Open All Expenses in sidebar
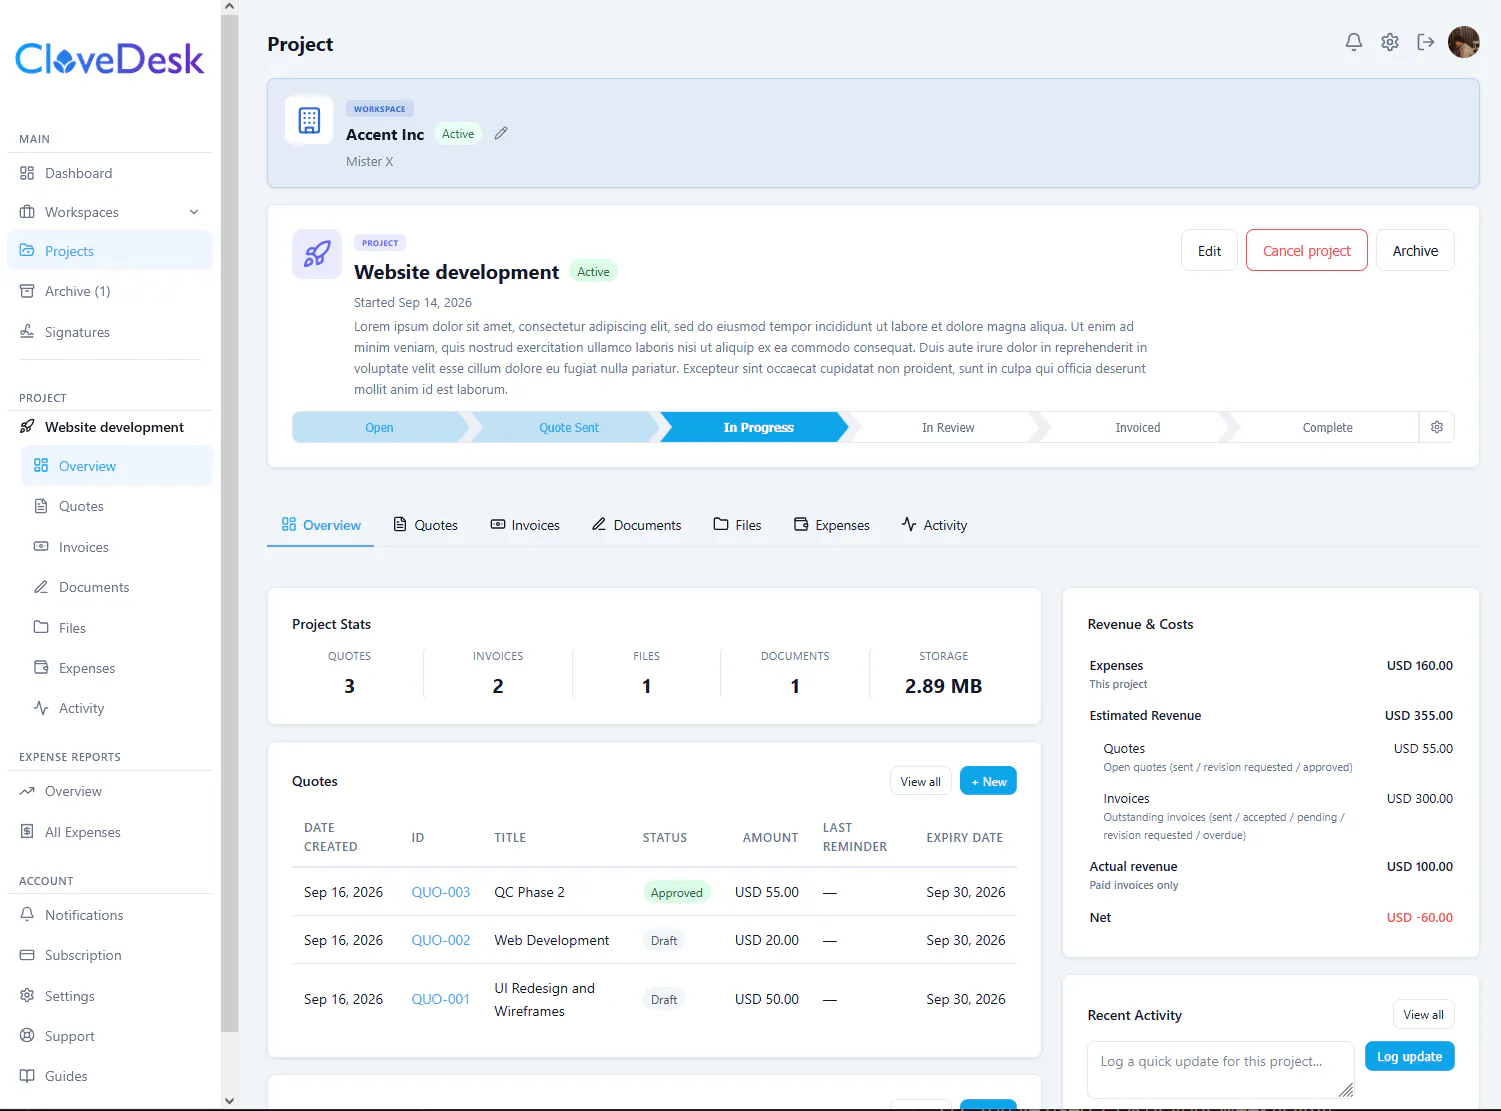This screenshot has width=1501, height=1111. [x=110, y=832]
